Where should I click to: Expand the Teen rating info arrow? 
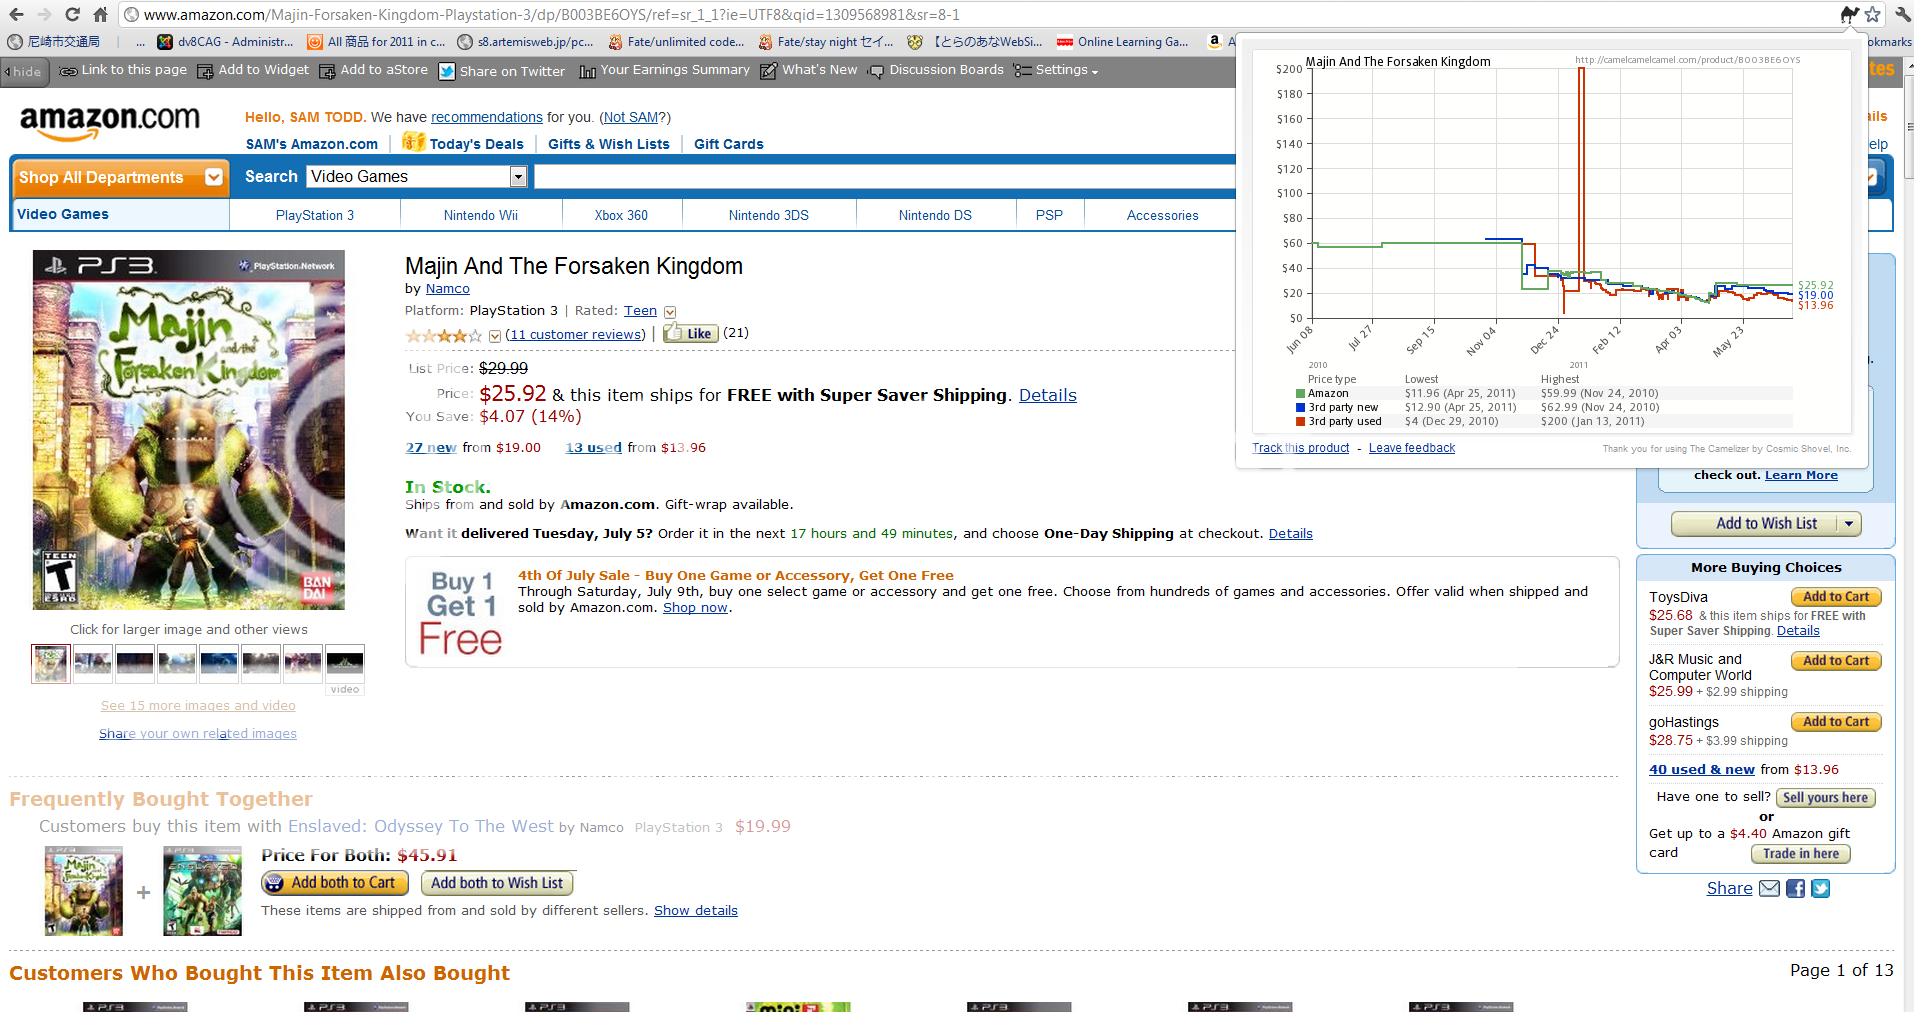pyautogui.click(x=670, y=312)
